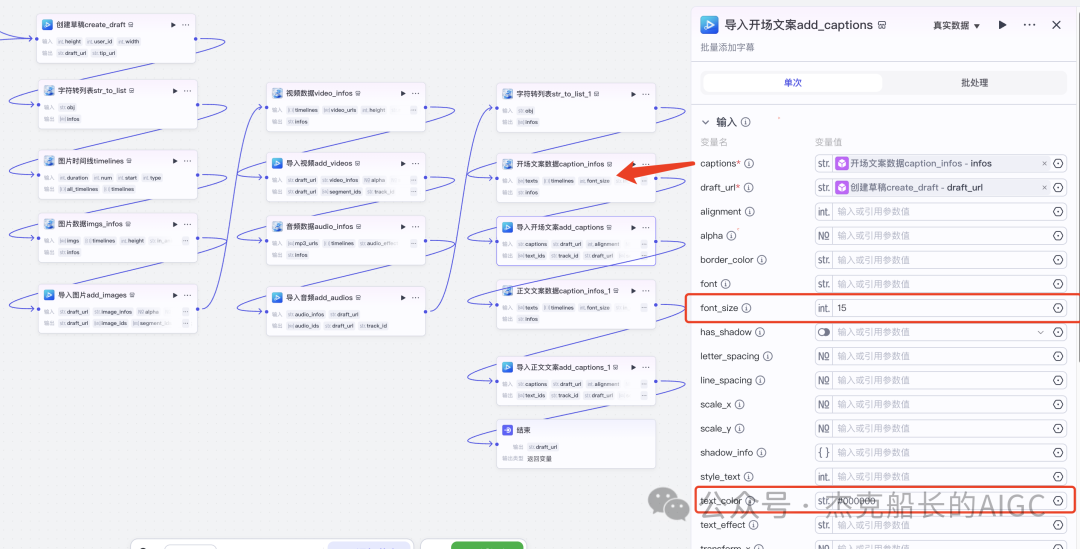The width and height of the screenshot is (1080, 549).
Task: Run the 音频数据audio_infos node
Action: pos(403,227)
